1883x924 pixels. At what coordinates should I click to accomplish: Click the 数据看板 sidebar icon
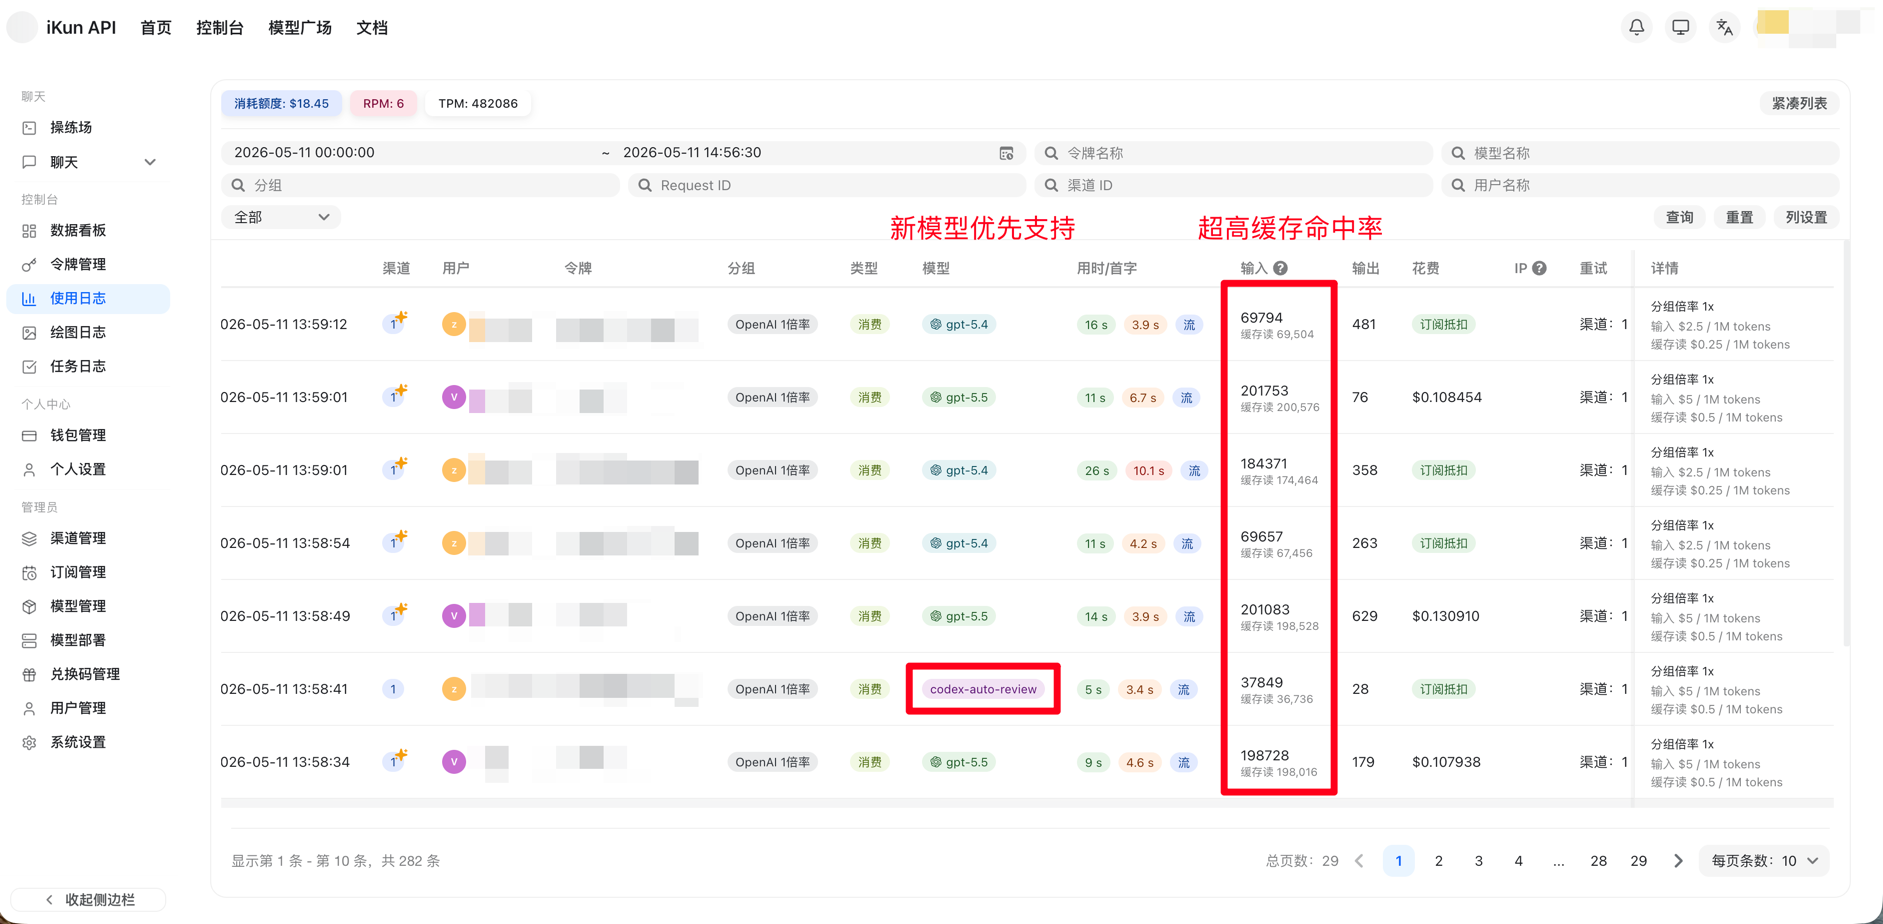coord(29,231)
